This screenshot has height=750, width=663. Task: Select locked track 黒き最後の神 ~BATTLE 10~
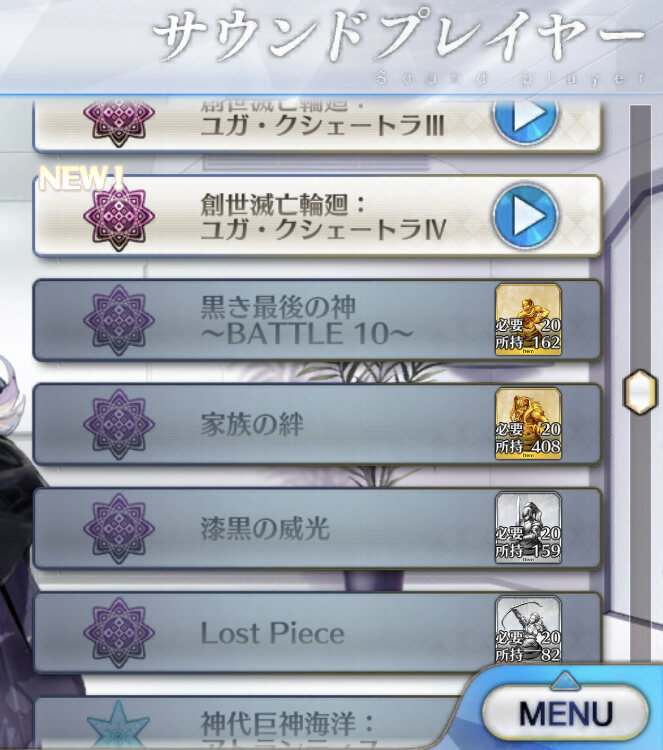click(317, 320)
